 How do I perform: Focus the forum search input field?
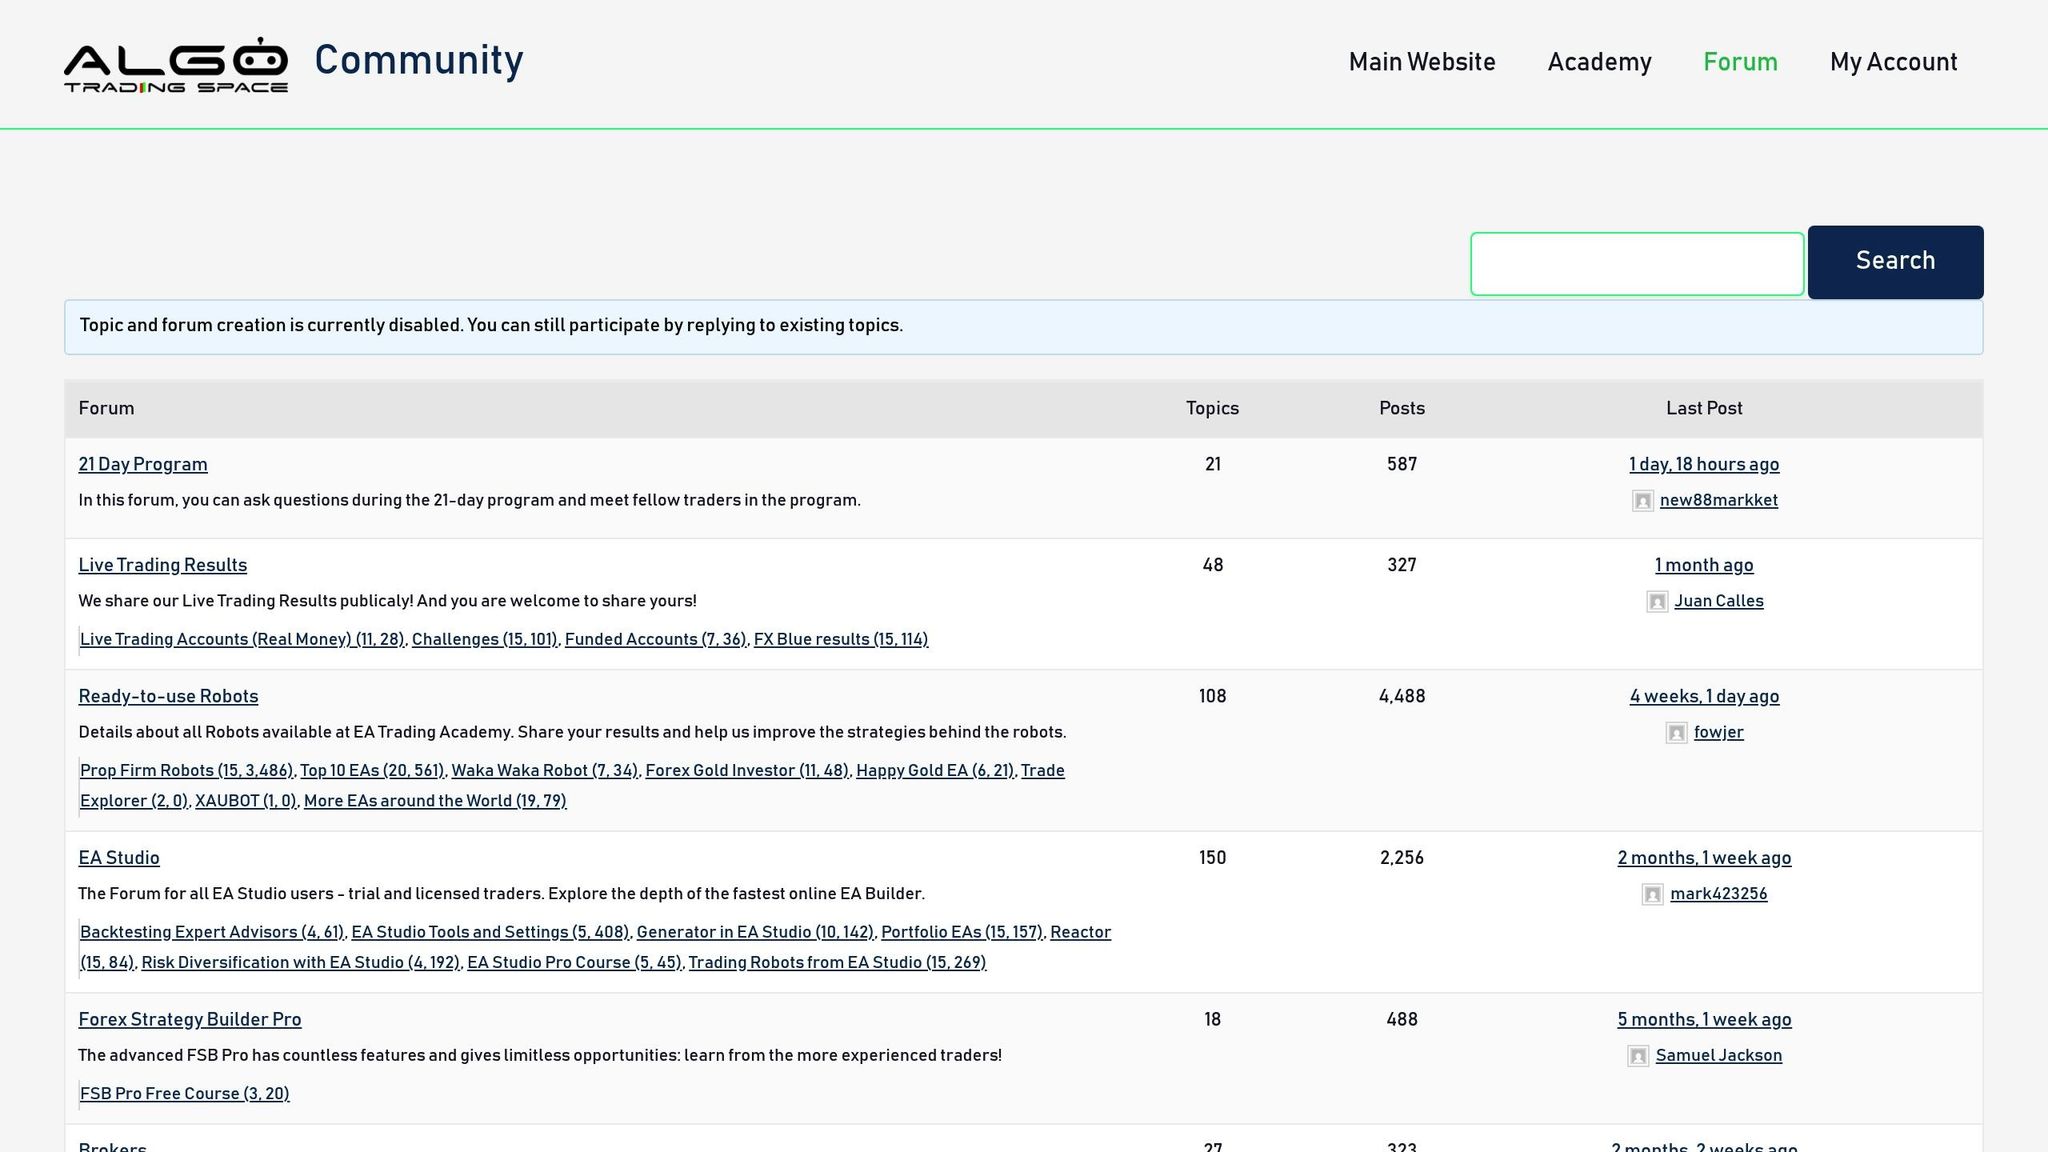pos(1636,264)
